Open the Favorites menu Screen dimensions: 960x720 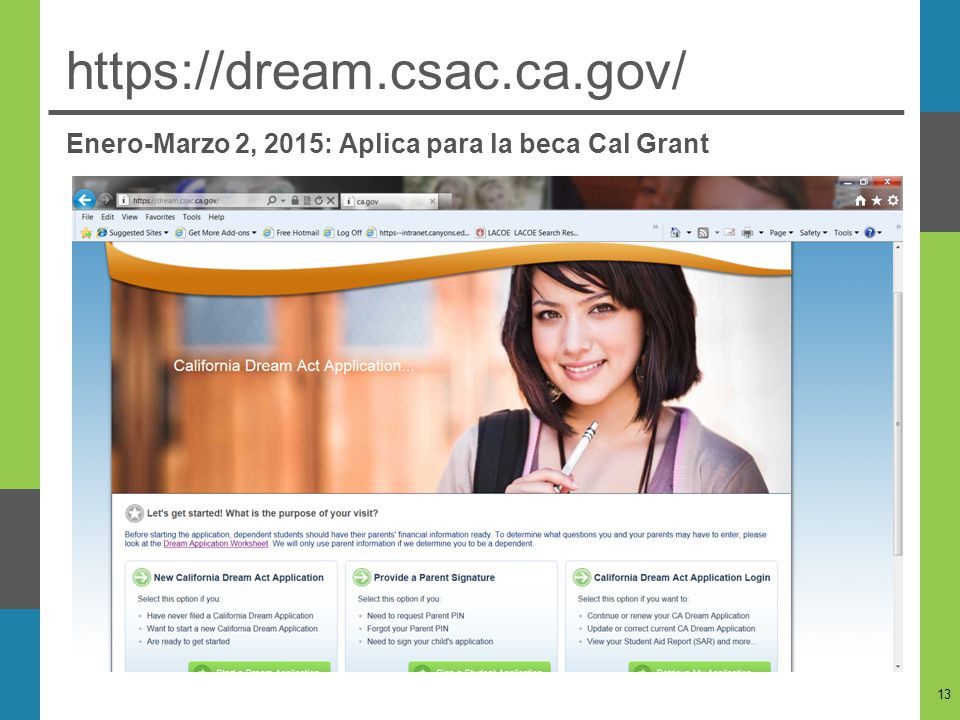point(160,217)
